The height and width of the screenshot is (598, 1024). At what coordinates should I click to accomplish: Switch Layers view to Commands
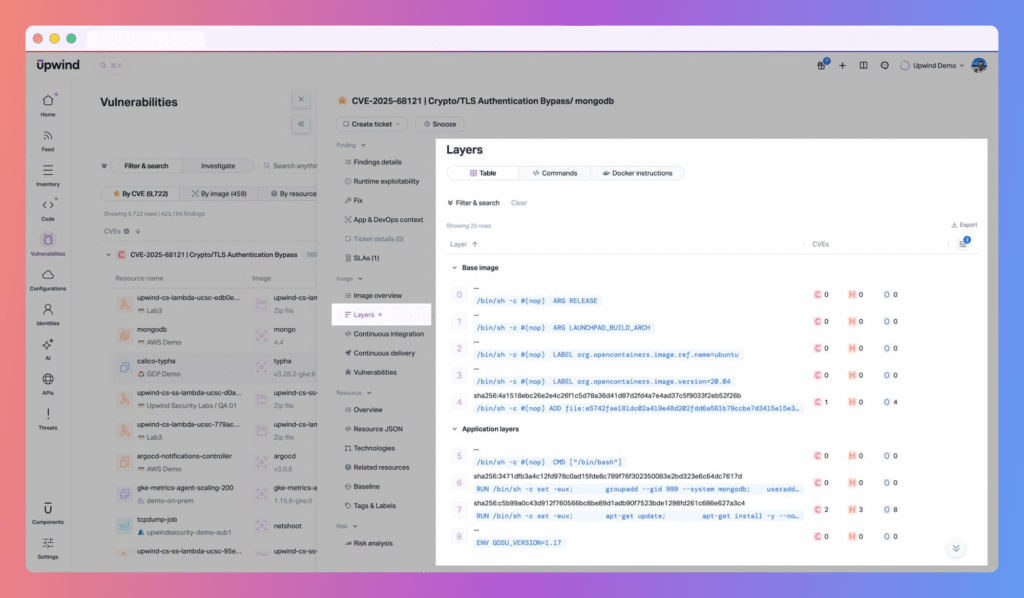point(554,173)
